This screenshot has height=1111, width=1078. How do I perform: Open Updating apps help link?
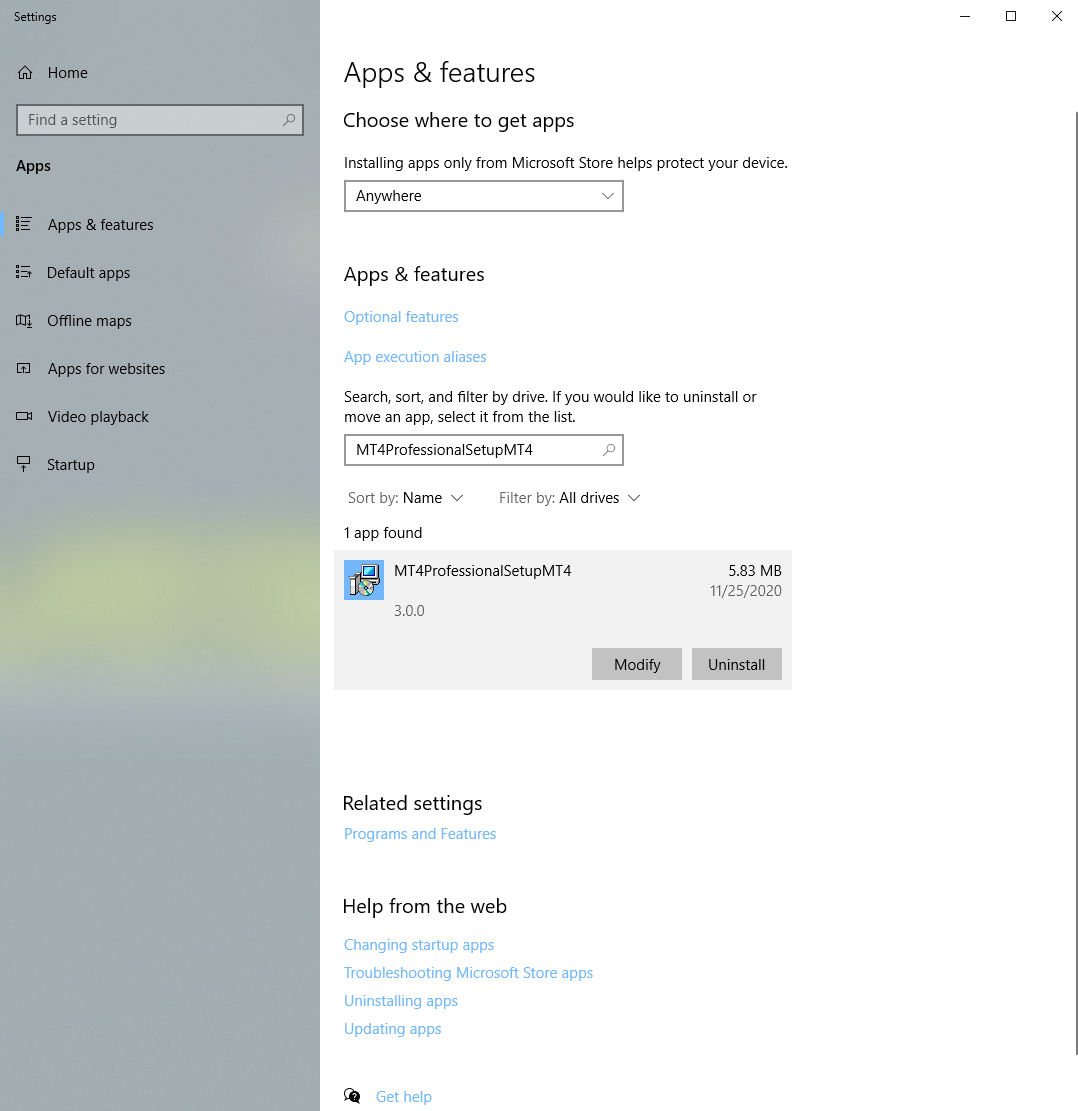pos(393,1029)
